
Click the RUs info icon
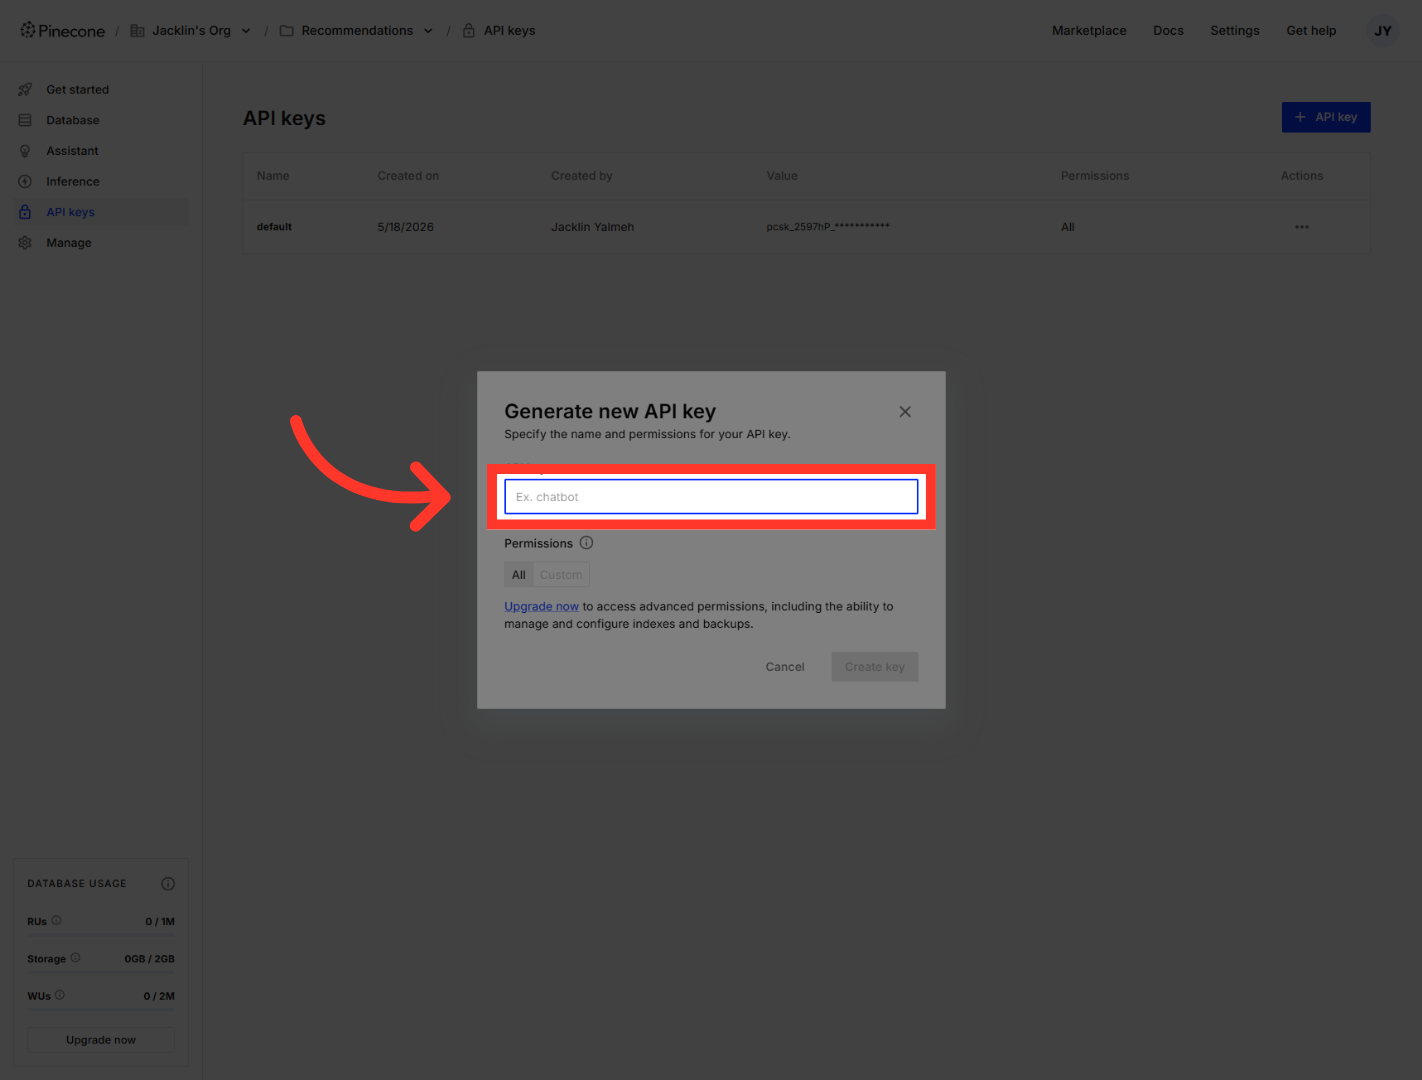[56, 921]
